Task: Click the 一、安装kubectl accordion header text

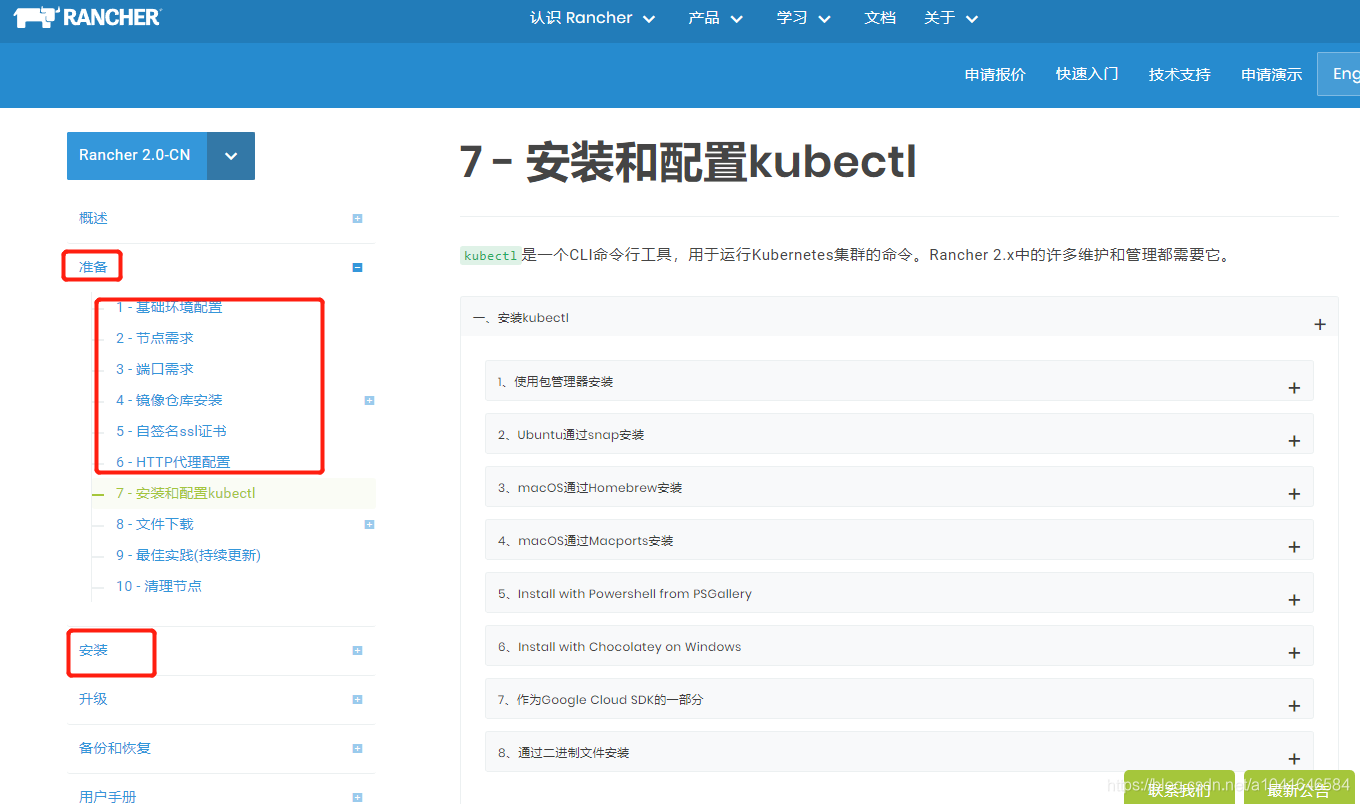Action: (521, 318)
